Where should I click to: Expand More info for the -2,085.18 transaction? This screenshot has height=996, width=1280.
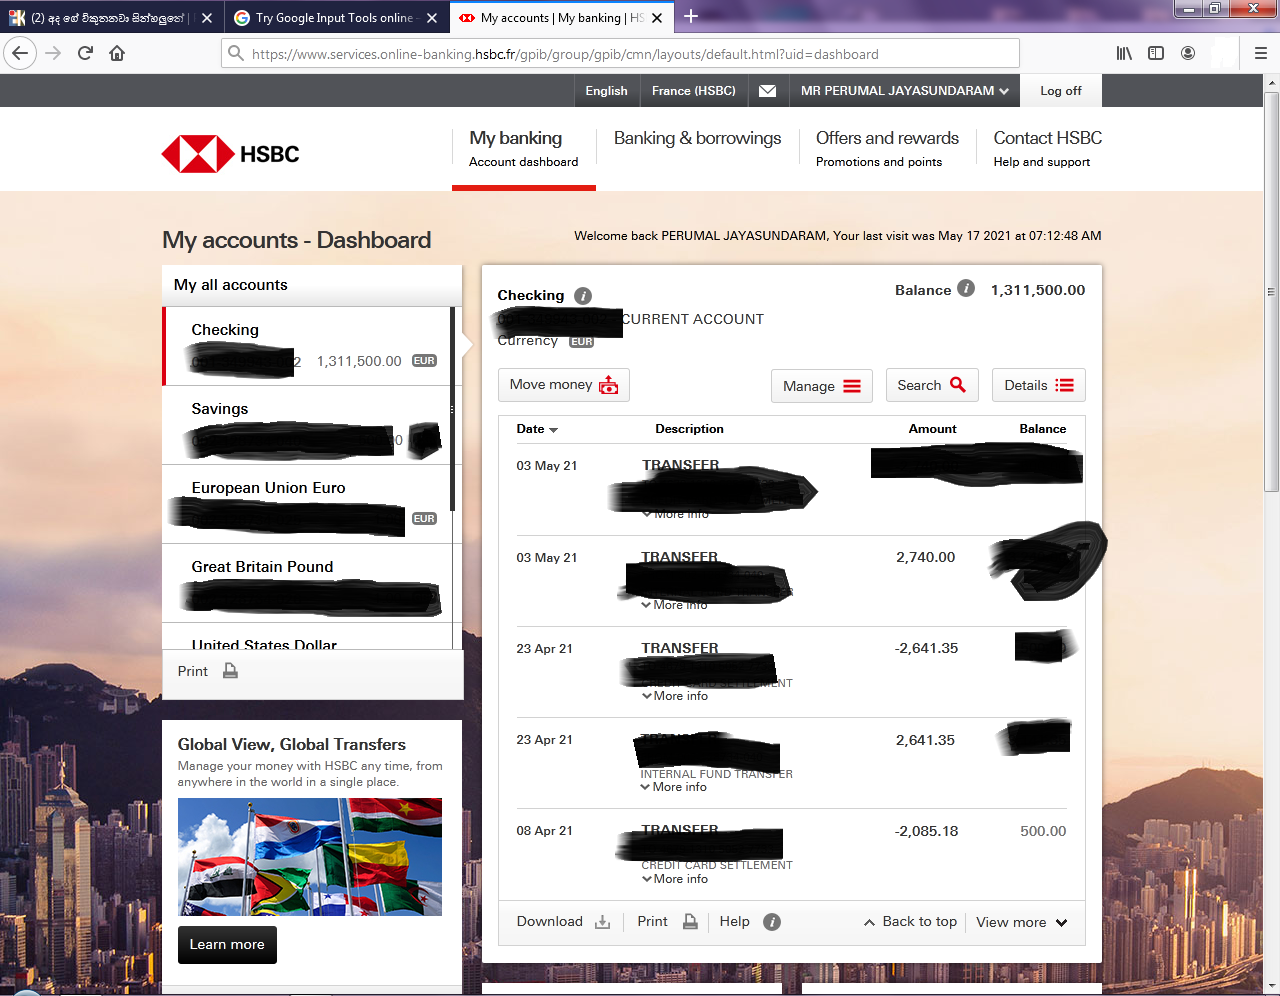coord(675,879)
